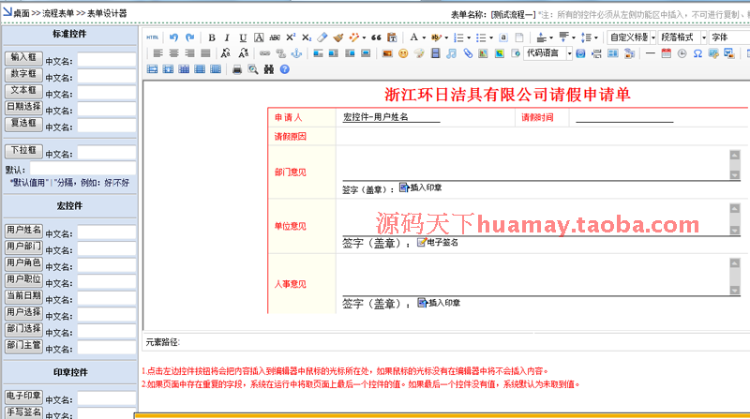The height and width of the screenshot is (419, 750).
Task: Print the form with printer icon
Action: pyautogui.click(x=237, y=69)
